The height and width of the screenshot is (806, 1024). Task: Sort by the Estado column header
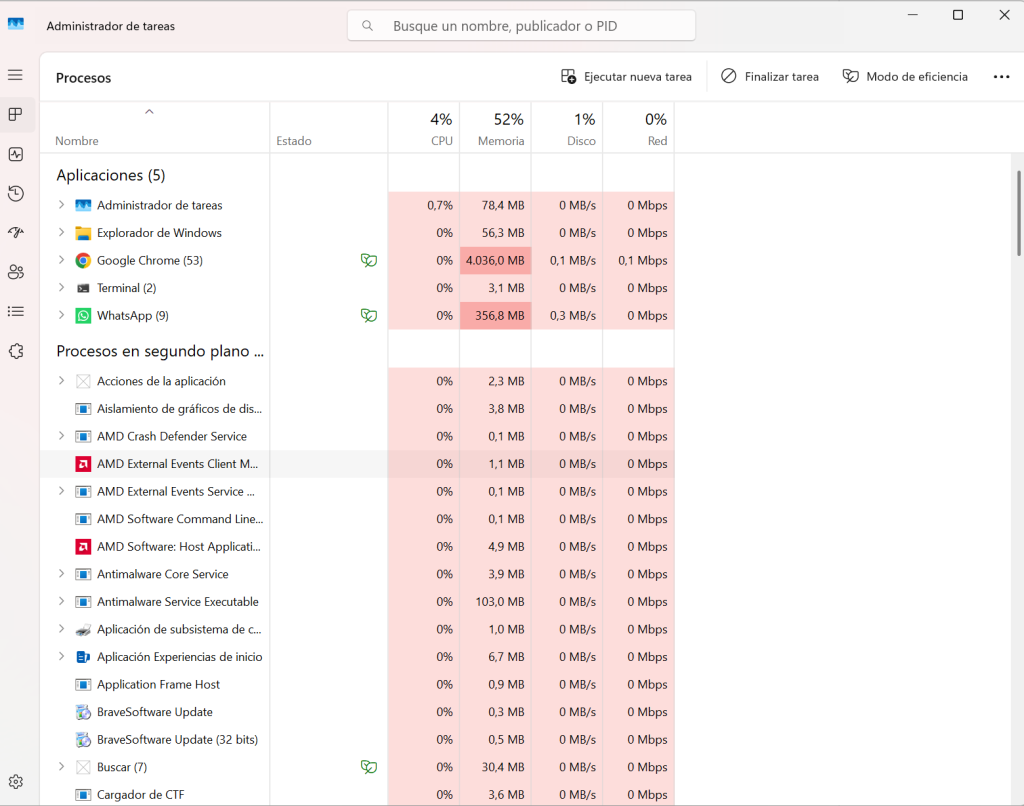[x=328, y=128]
